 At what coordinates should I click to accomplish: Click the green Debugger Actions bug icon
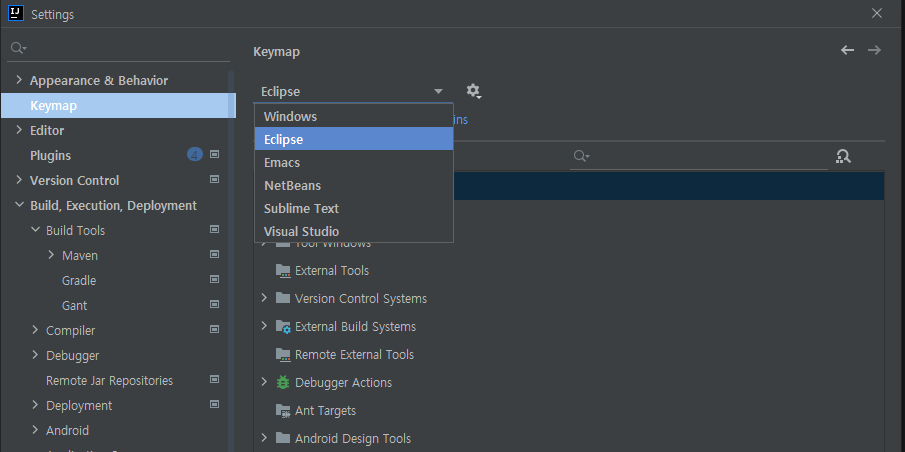(283, 382)
